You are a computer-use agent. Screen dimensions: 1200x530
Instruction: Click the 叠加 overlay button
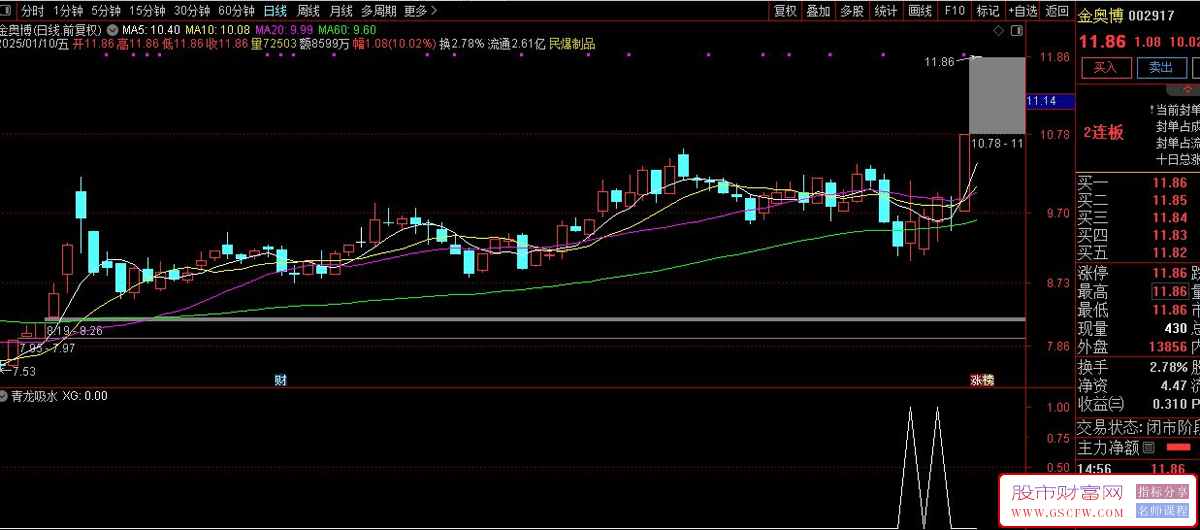point(818,11)
